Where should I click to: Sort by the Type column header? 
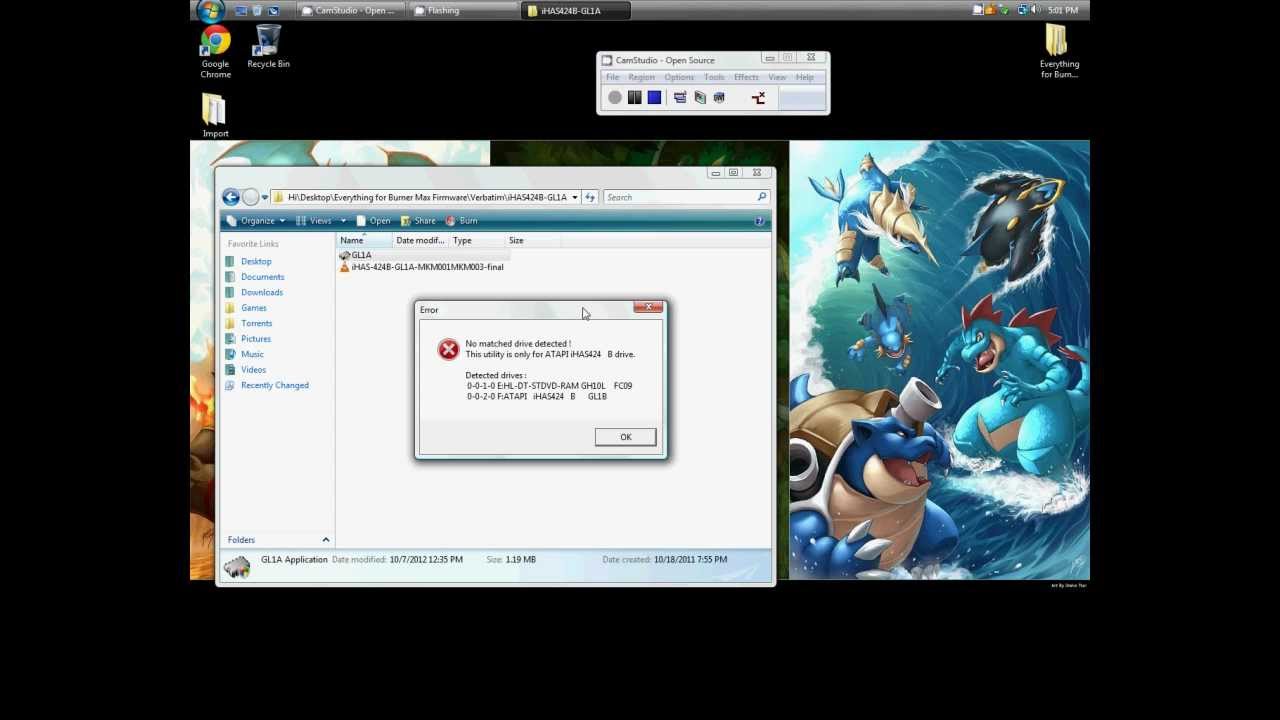[x=477, y=241]
